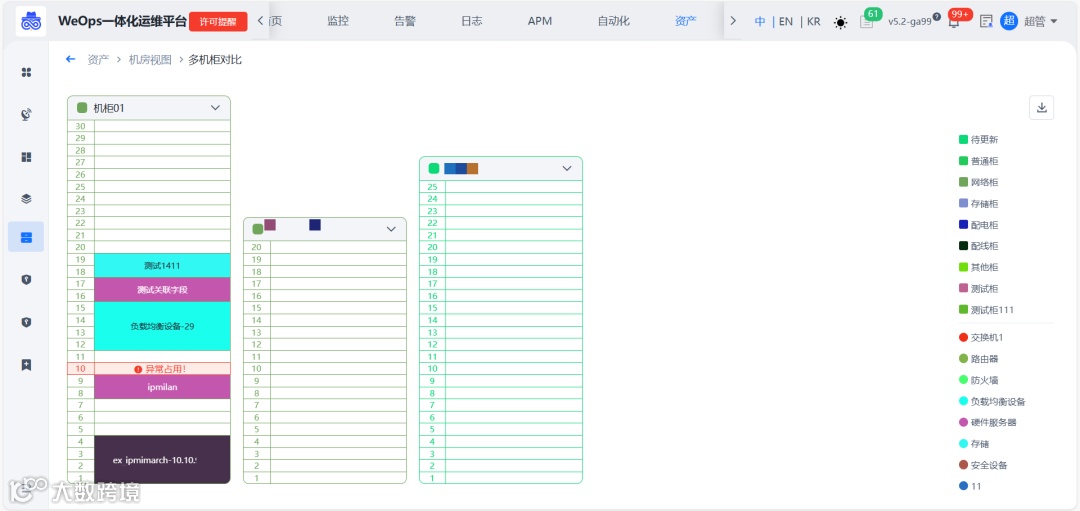The width and height of the screenshot is (1080, 511).
Task: Click the blue 超 avatar
Action: (x=1009, y=21)
